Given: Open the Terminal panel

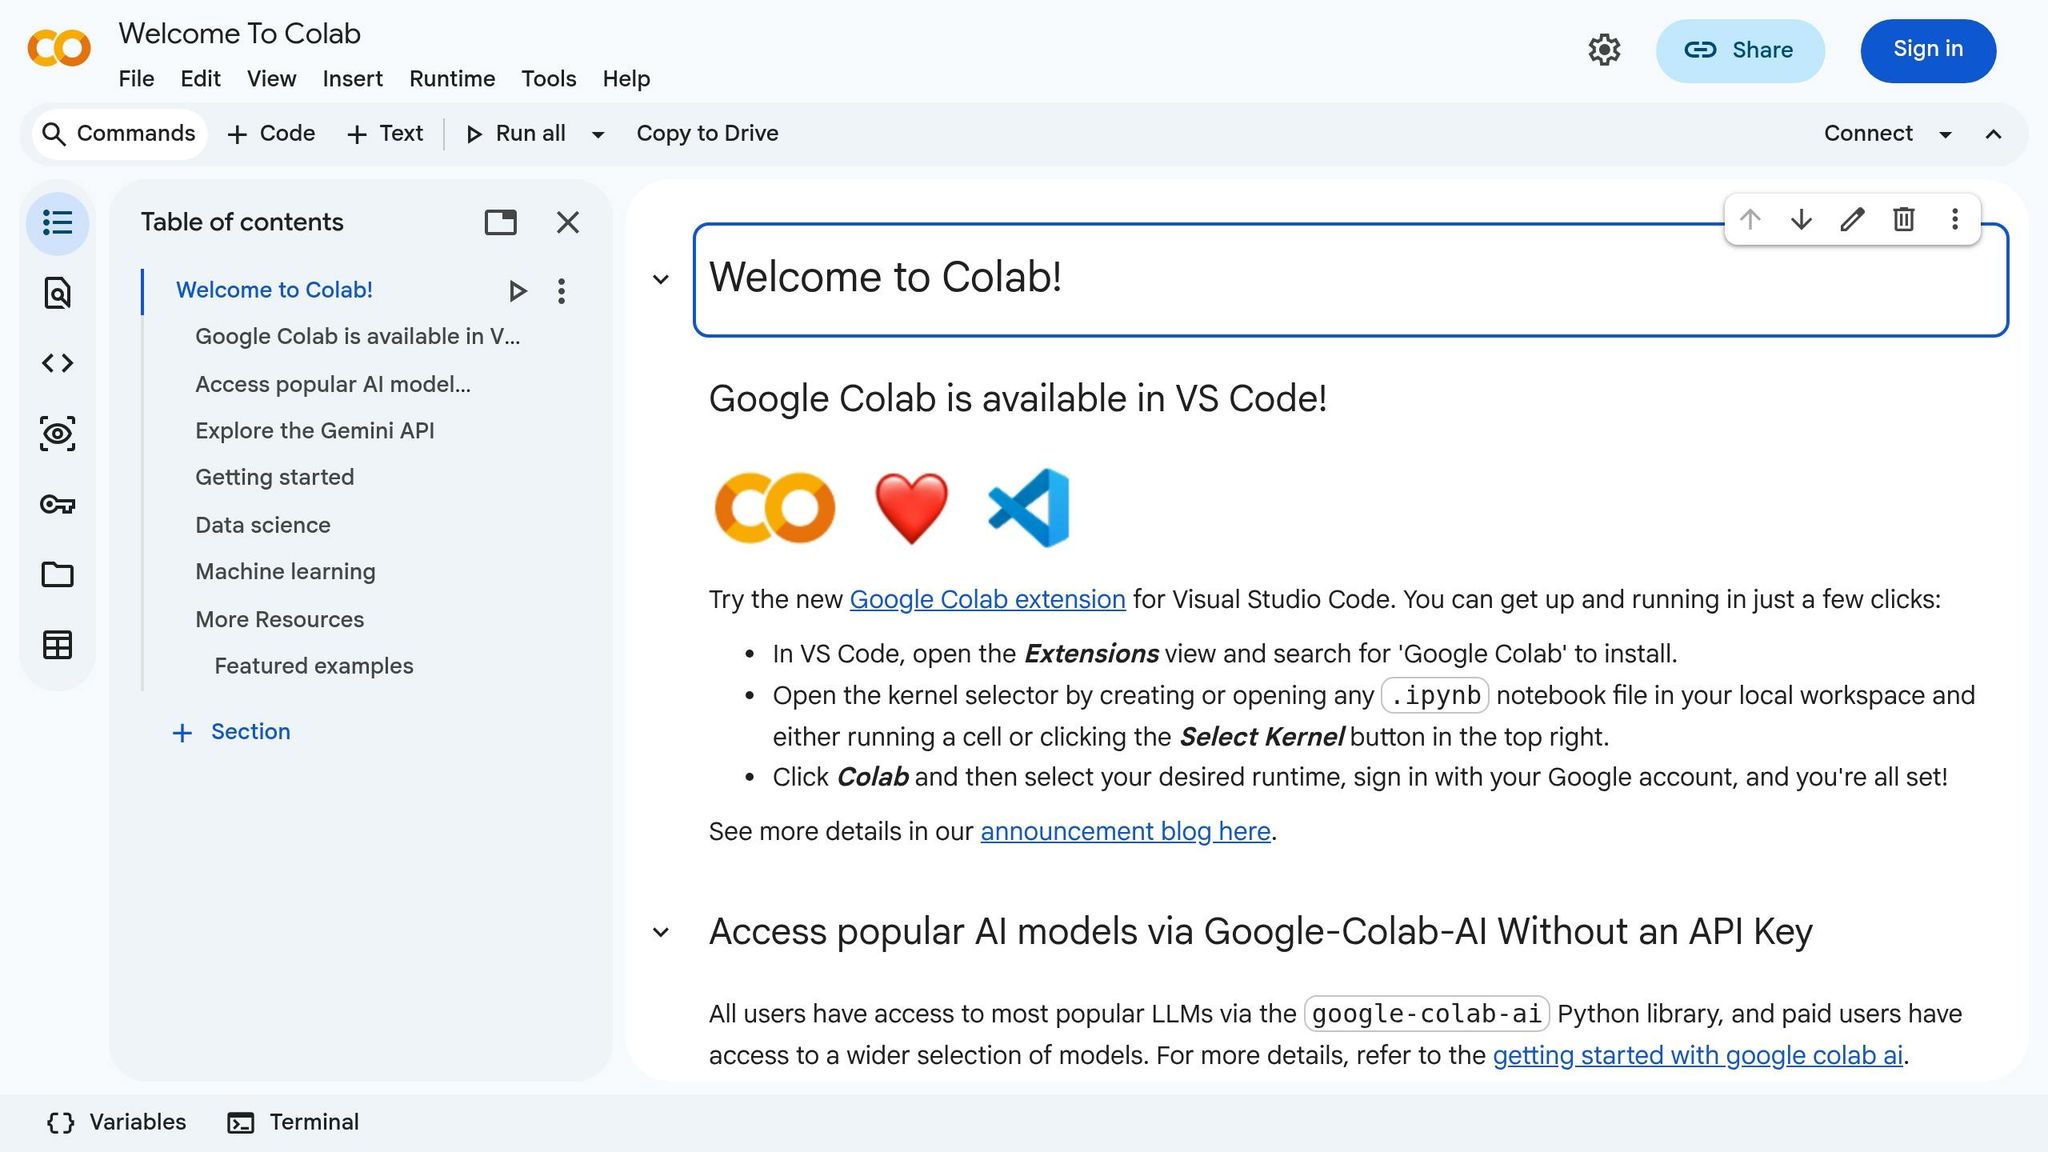Looking at the screenshot, I should click(x=293, y=1122).
